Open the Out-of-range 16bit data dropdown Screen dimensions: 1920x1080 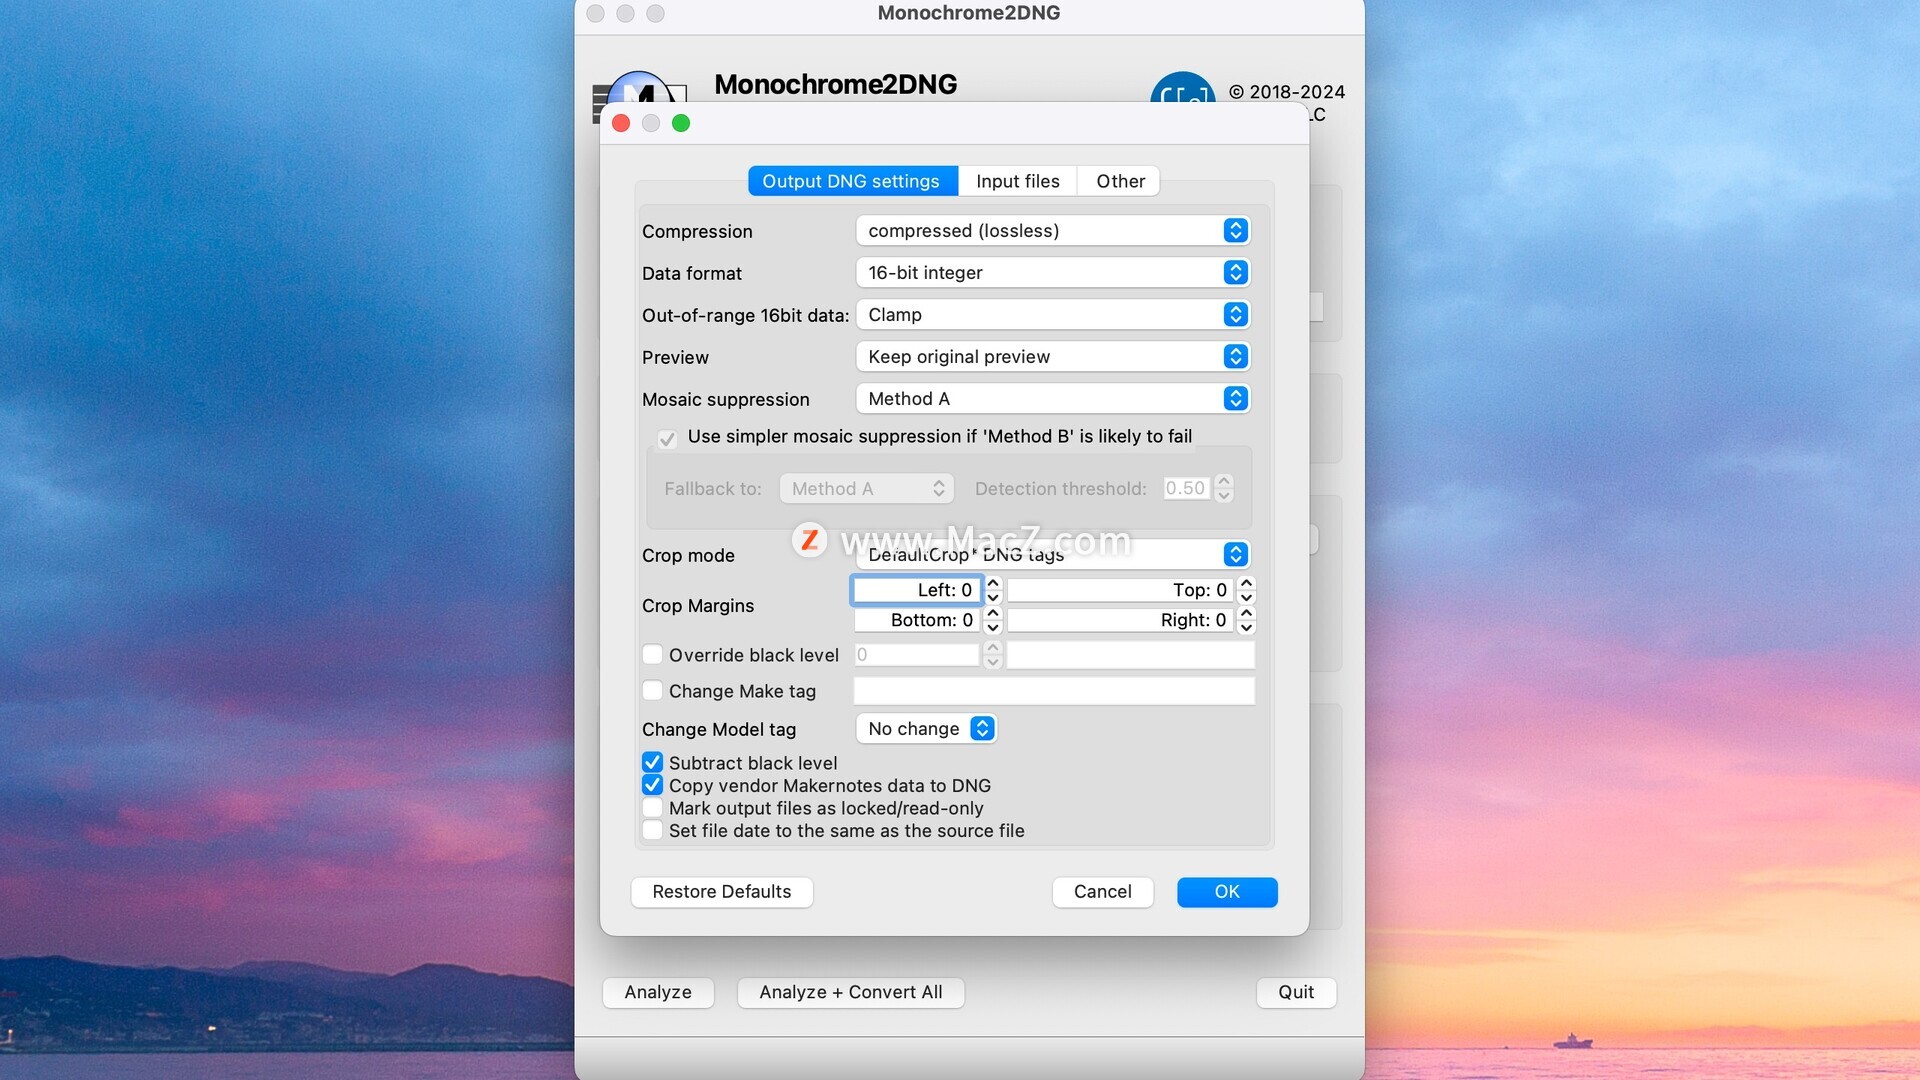point(1053,315)
